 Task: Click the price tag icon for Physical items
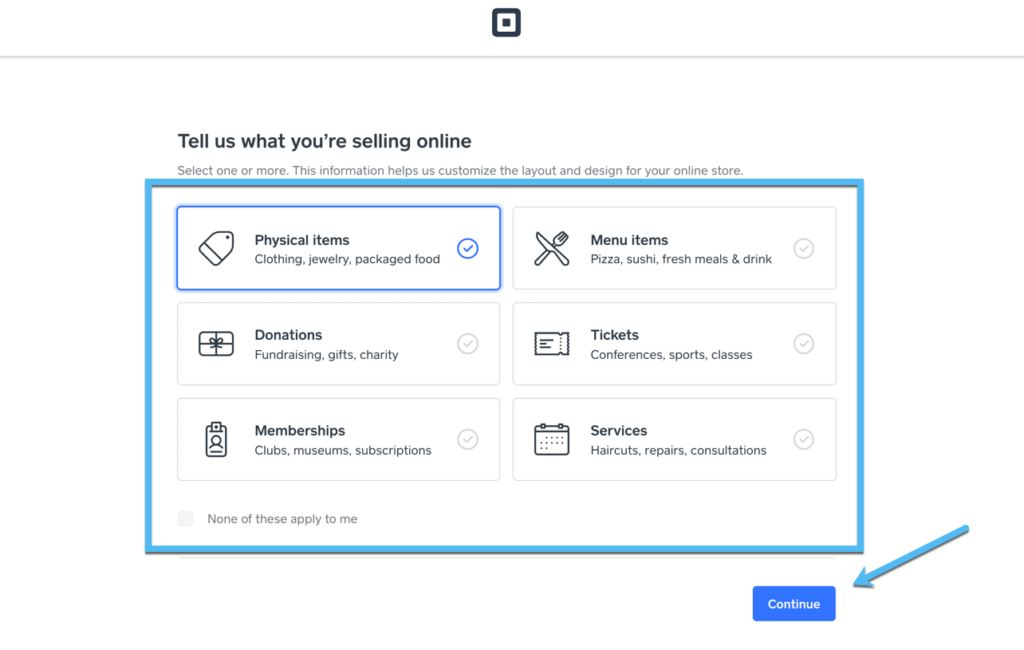coord(216,248)
